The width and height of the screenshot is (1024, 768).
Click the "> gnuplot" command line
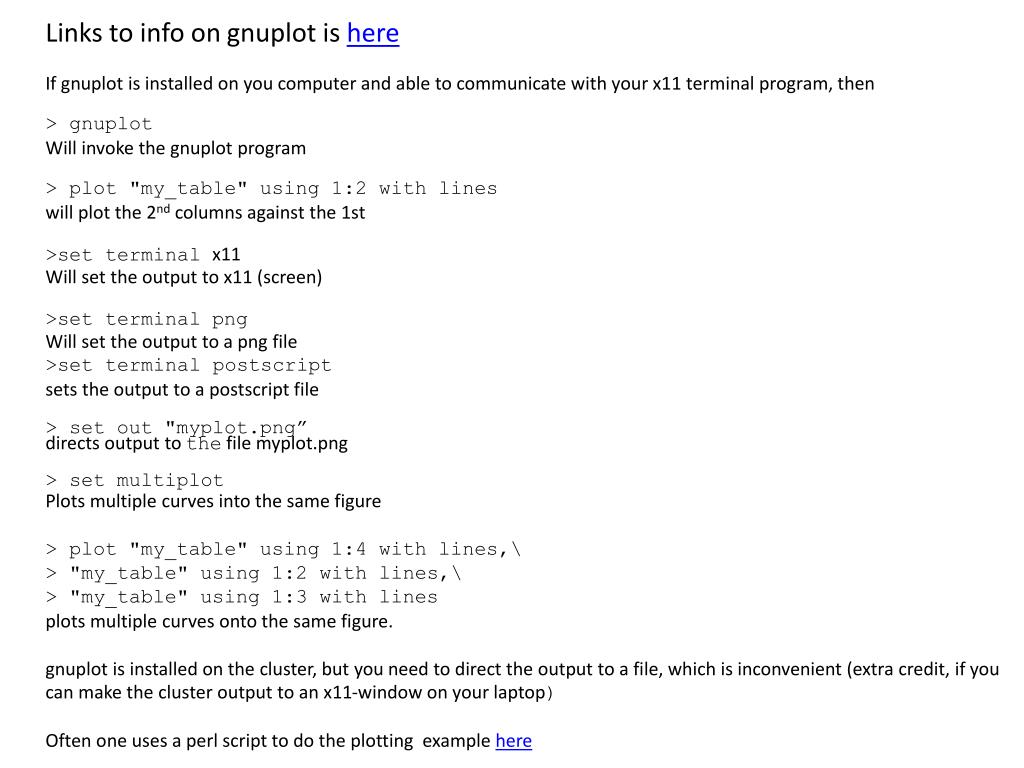pos(99,123)
